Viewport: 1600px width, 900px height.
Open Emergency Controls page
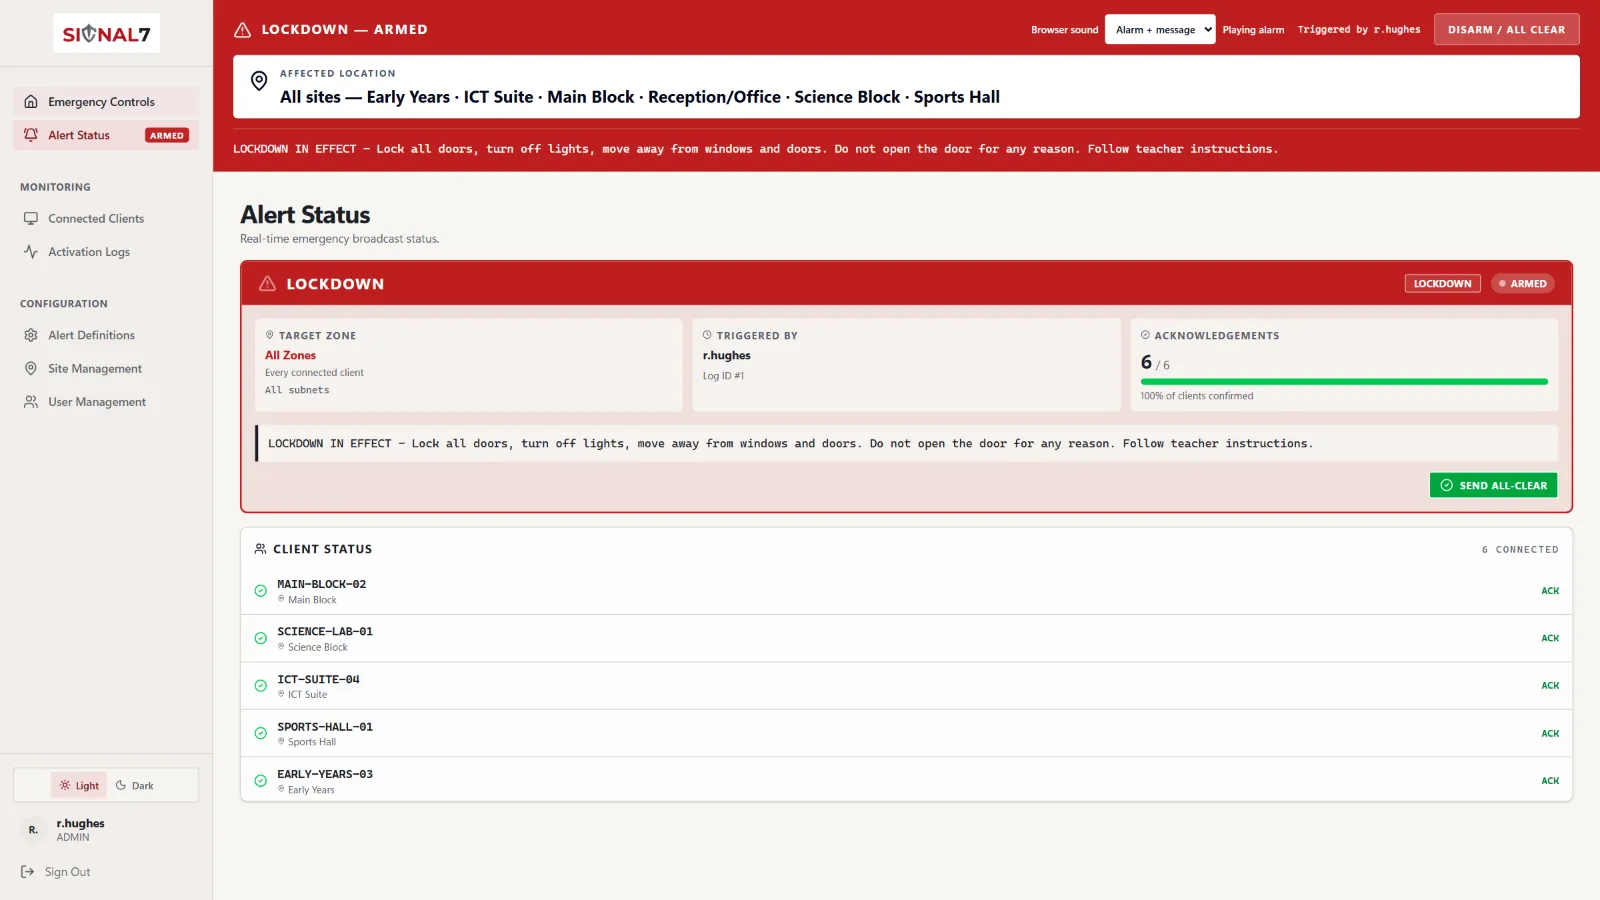click(106, 102)
